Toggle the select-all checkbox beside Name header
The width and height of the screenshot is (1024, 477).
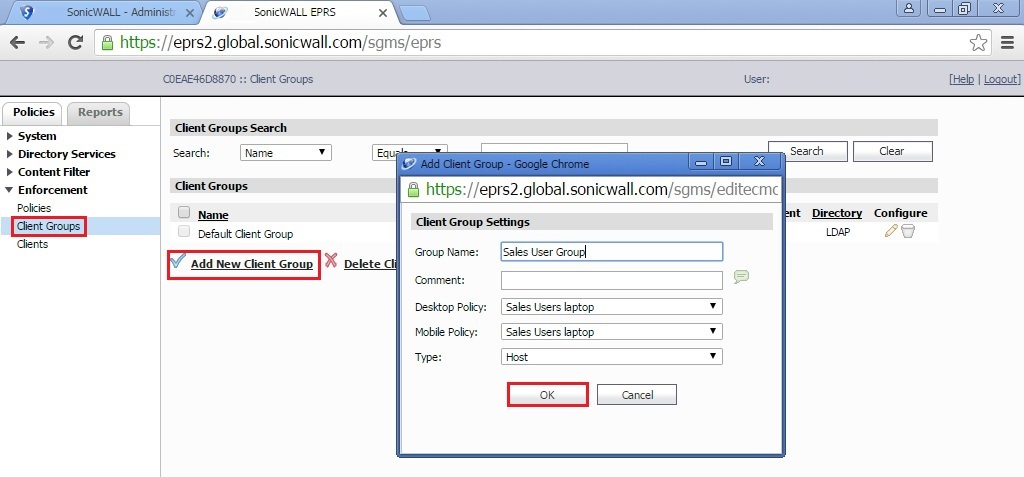pos(184,213)
